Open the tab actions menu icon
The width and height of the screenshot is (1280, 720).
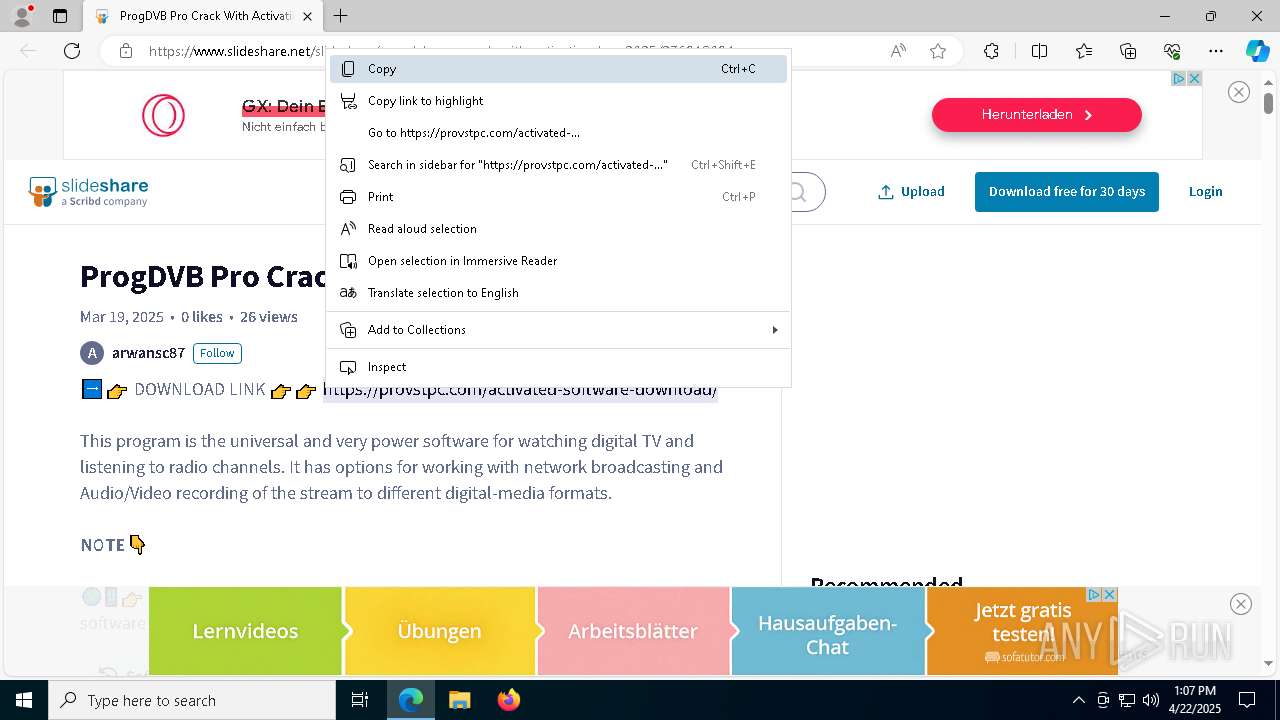click(x=60, y=16)
